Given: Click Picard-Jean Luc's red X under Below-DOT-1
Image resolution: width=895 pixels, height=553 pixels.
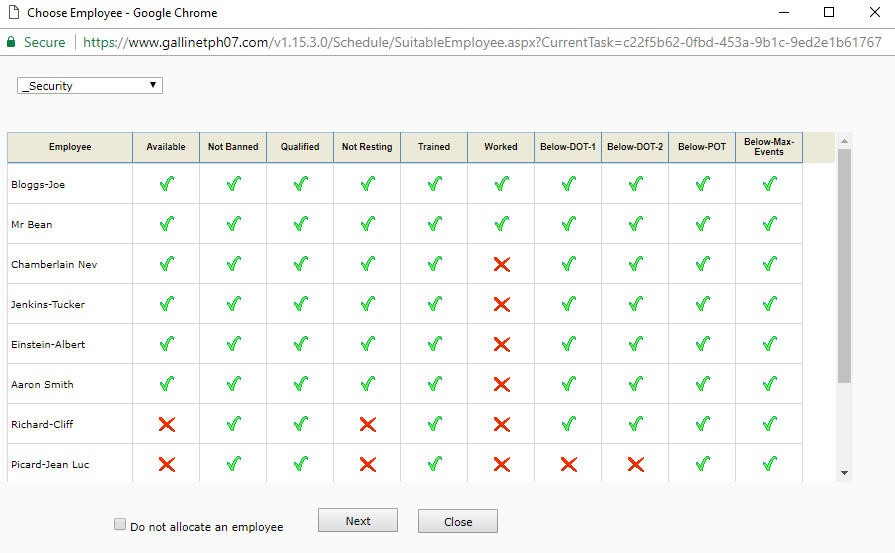Looking at the screenshot, I should [x=568, y=464].
